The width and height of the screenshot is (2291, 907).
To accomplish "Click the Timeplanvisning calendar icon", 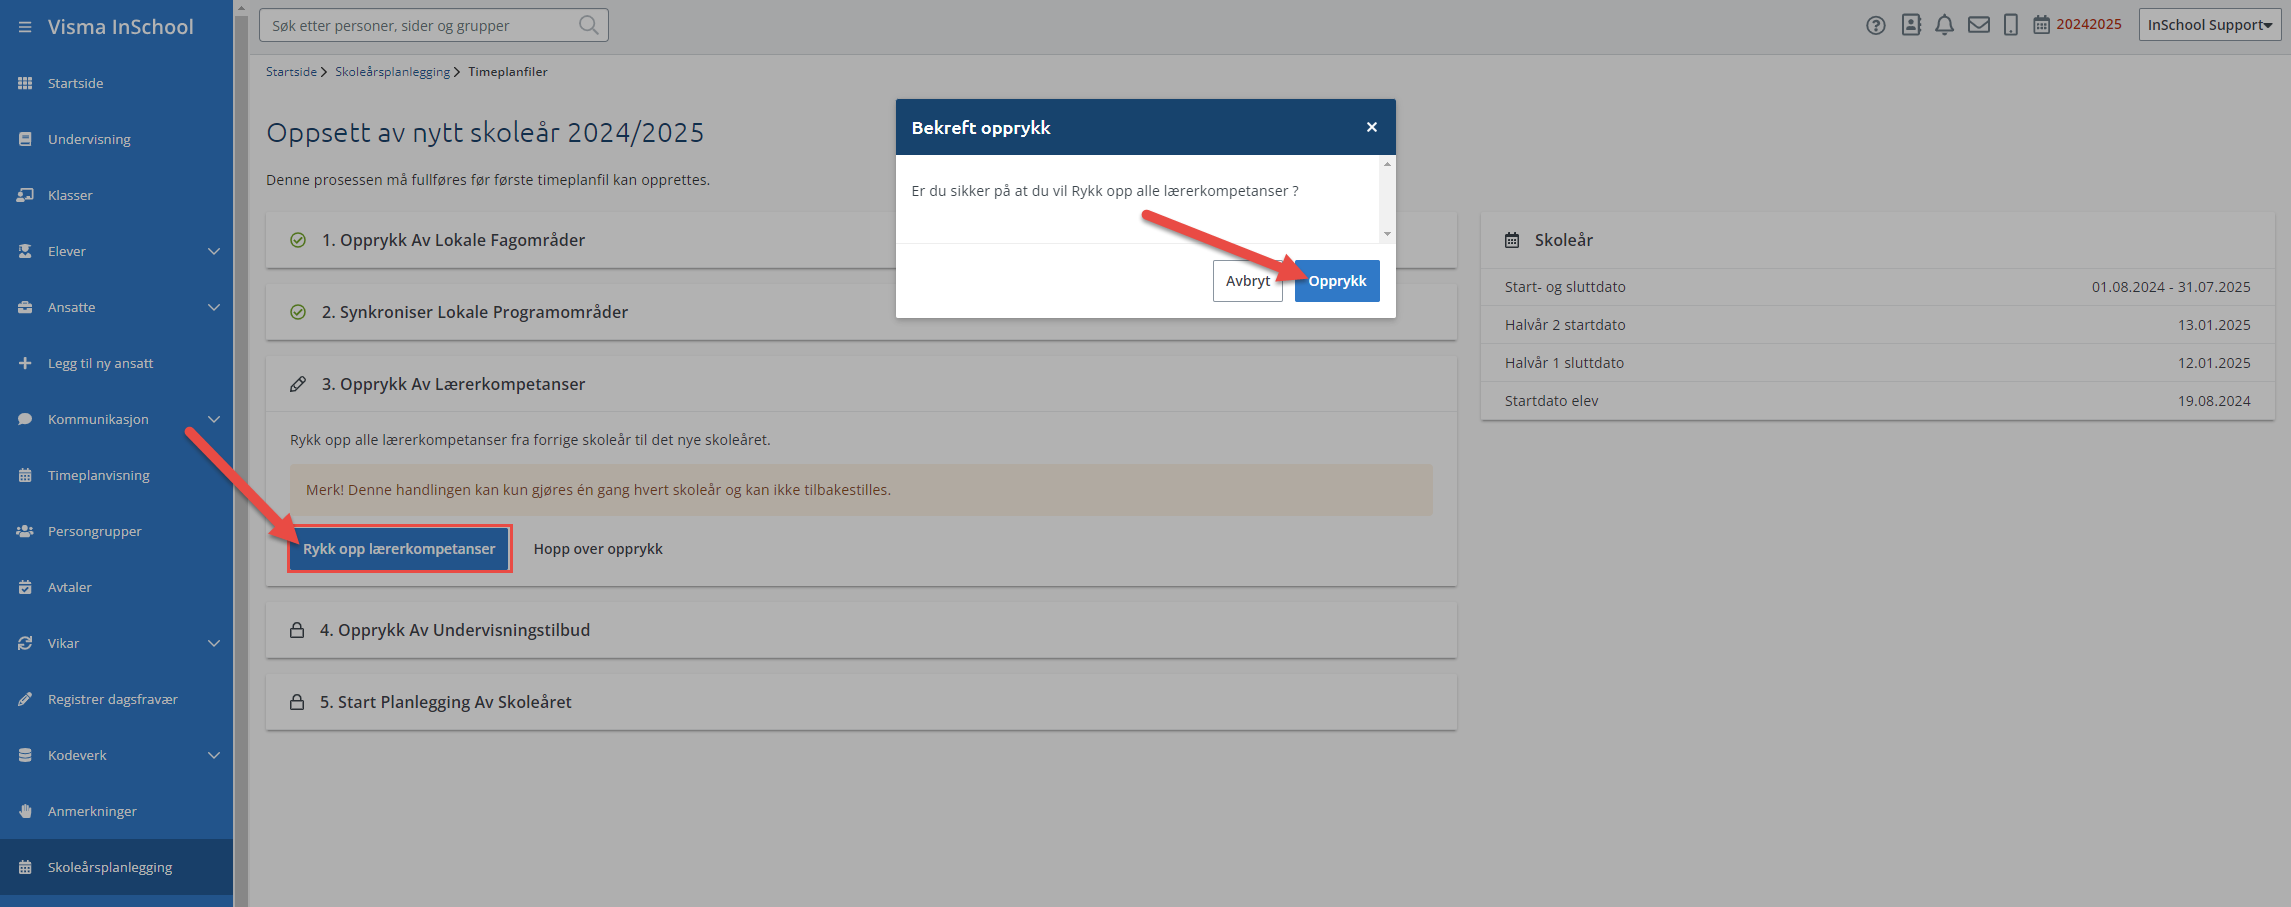I will [x=25, y=475].
